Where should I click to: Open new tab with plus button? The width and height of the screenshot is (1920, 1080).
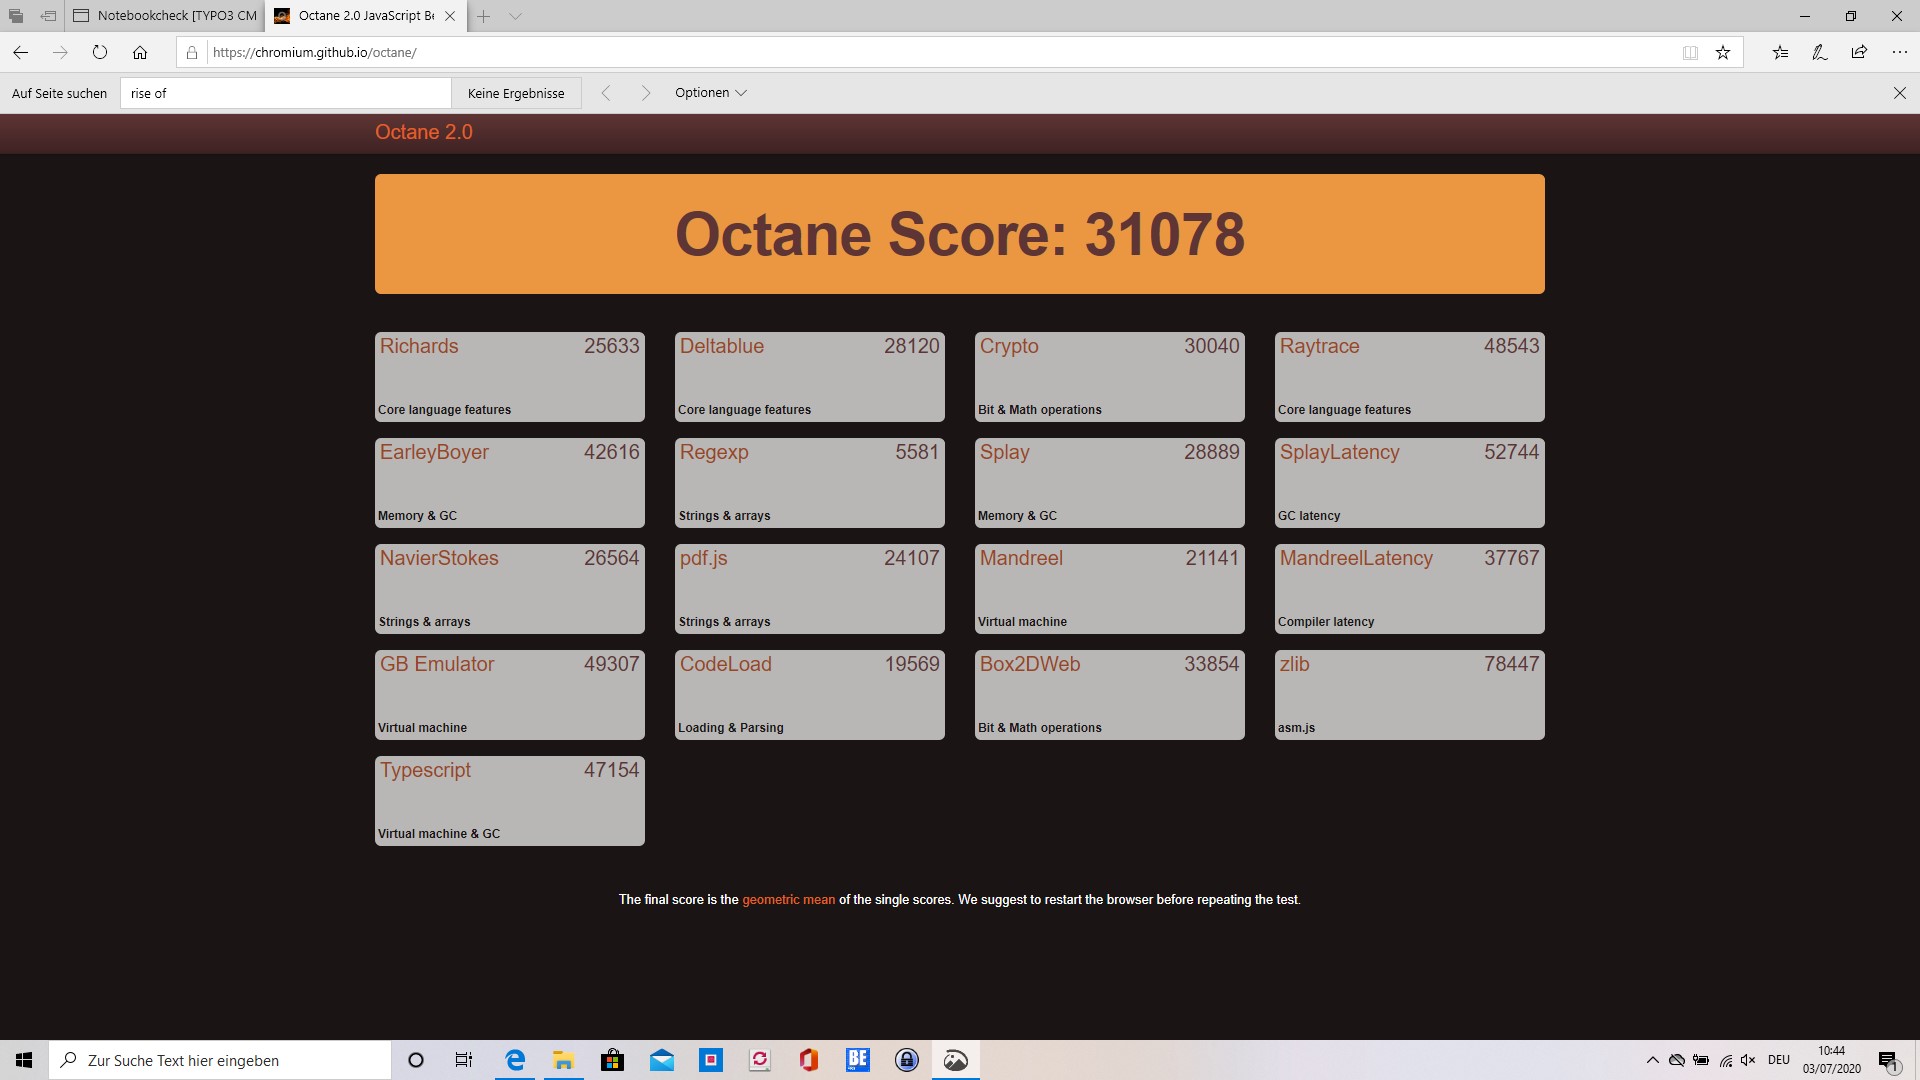tap(483, 16)
